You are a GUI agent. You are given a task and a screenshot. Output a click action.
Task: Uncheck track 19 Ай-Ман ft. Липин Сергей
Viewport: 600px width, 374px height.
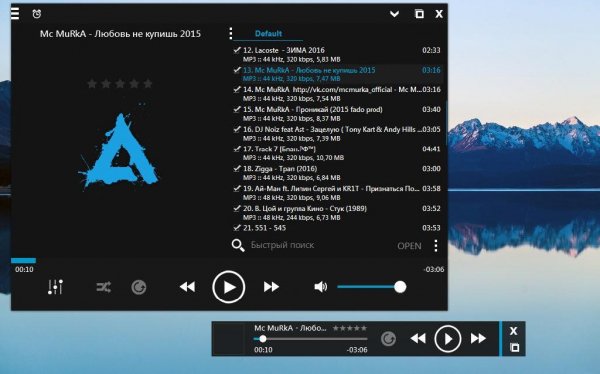coord(237,188)
